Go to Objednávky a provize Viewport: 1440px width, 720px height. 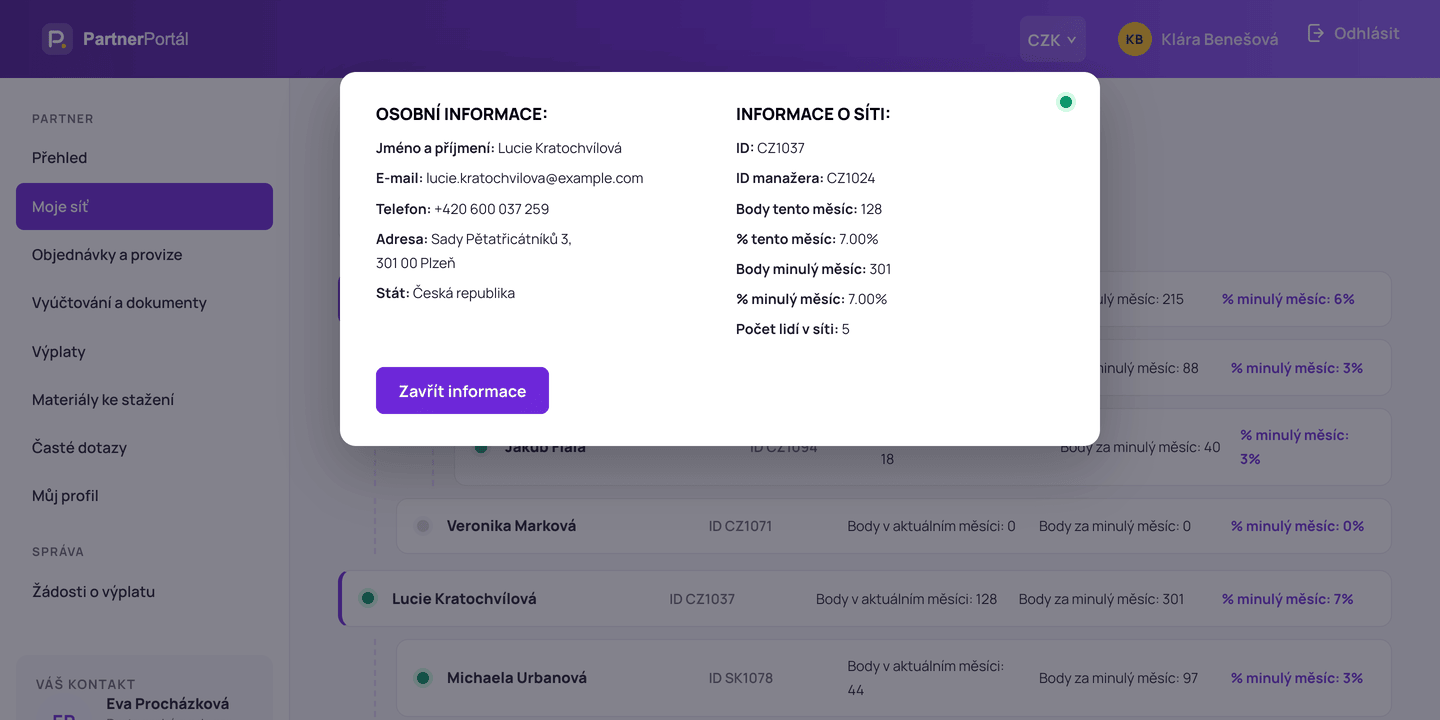(144, 255)
